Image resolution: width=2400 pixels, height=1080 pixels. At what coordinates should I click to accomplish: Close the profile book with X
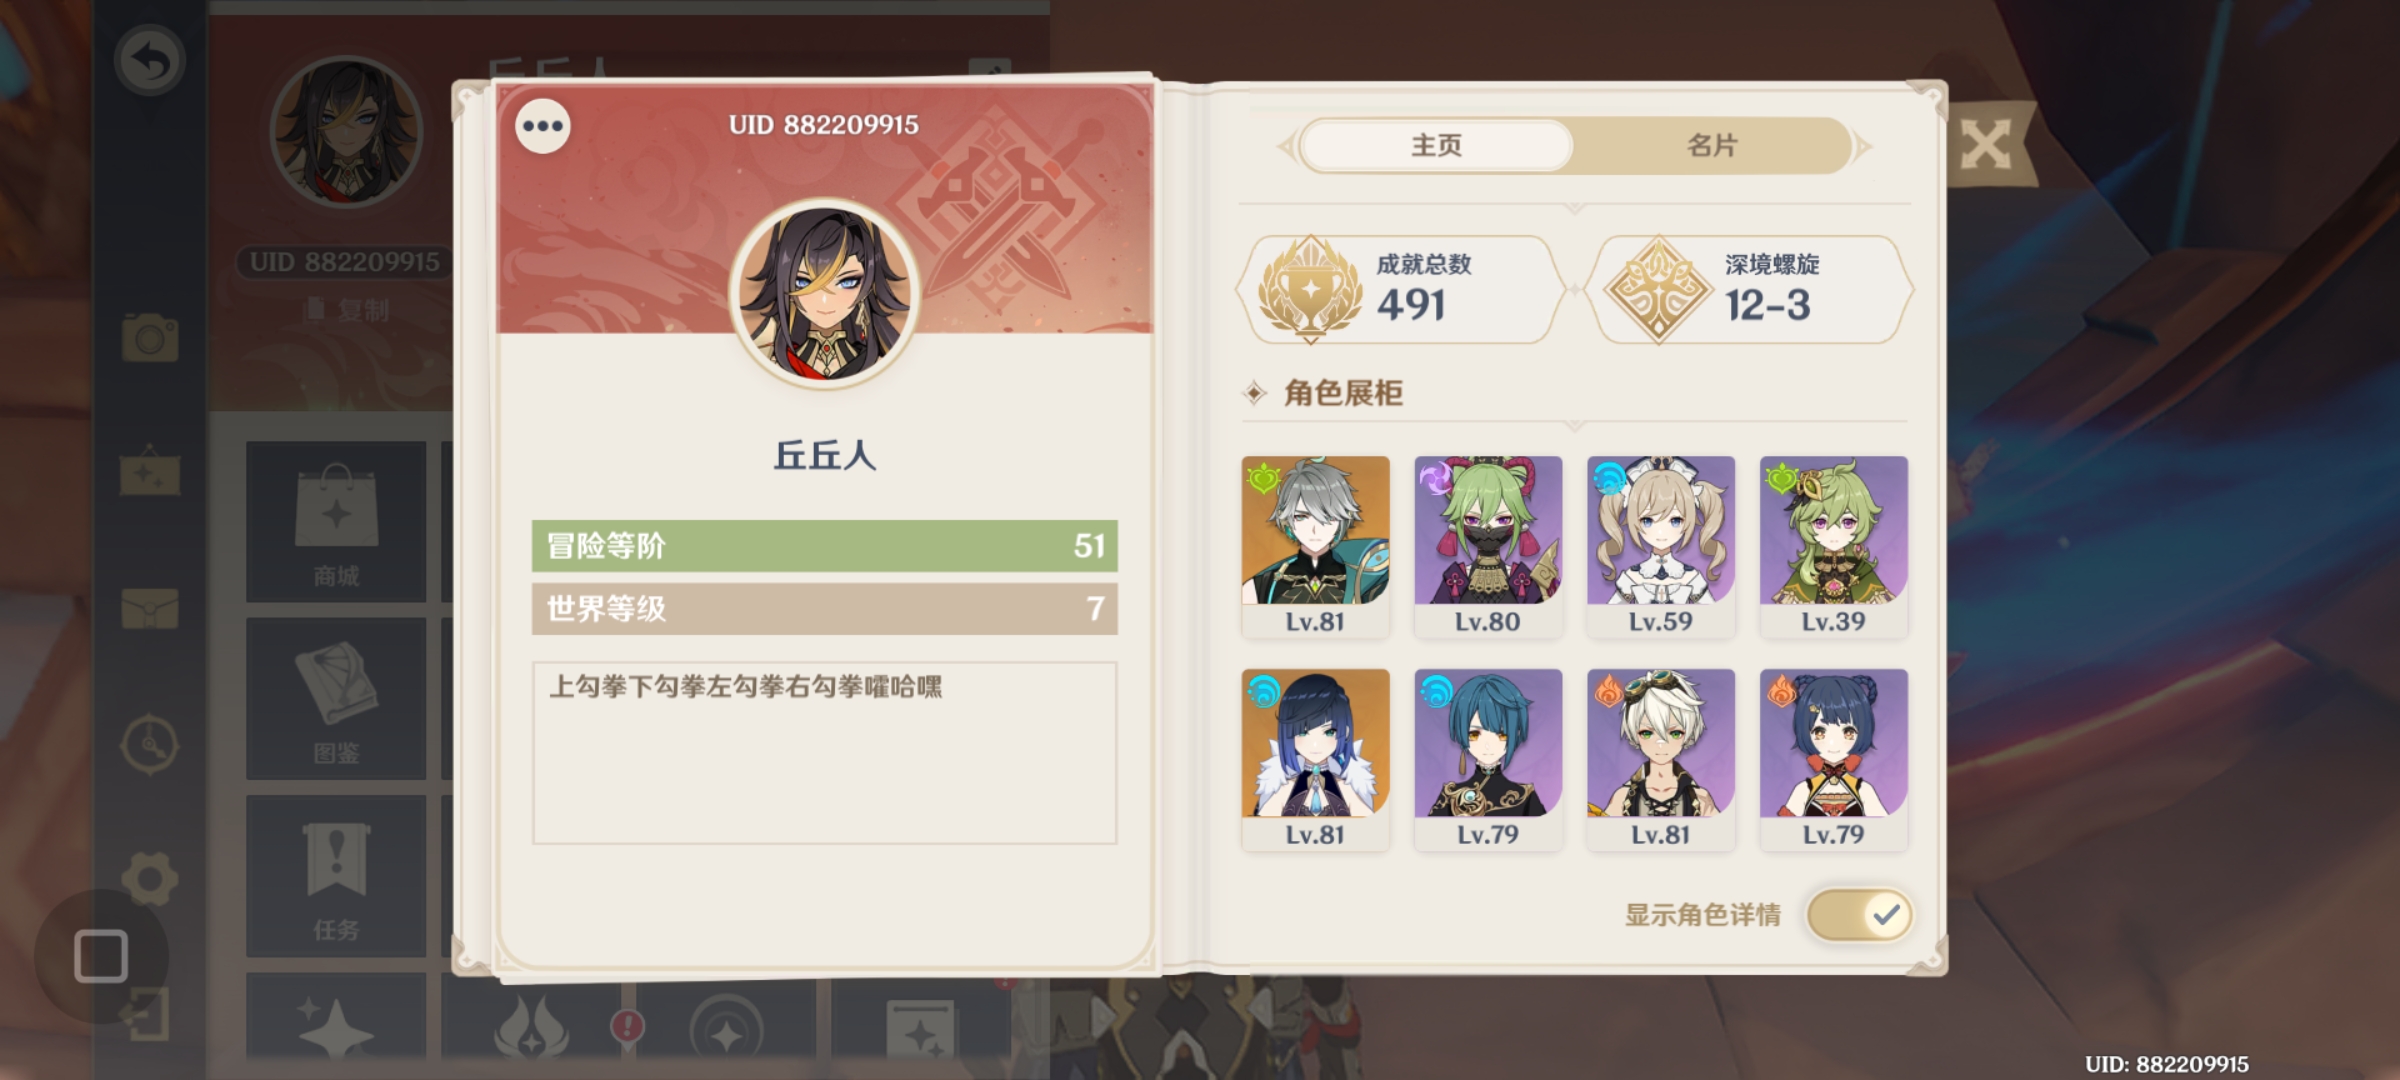tap(1986, 146)
